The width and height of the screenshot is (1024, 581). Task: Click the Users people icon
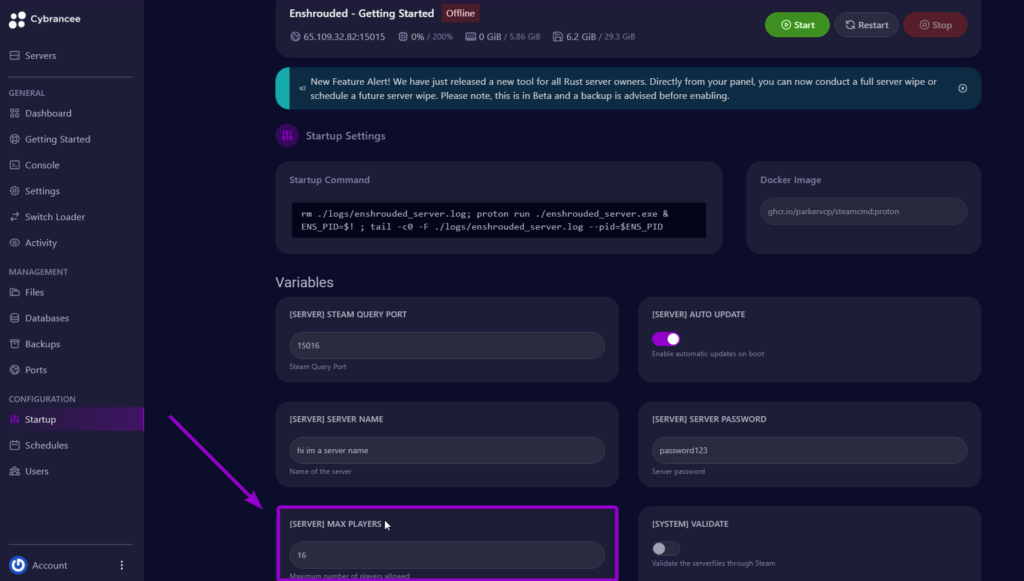click(14, 471)
